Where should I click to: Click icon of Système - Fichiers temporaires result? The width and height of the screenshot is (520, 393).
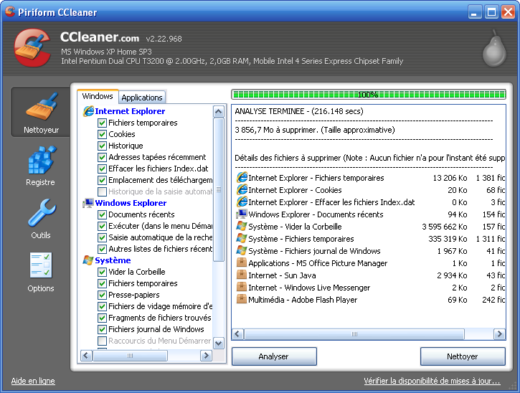click(242, 238)
